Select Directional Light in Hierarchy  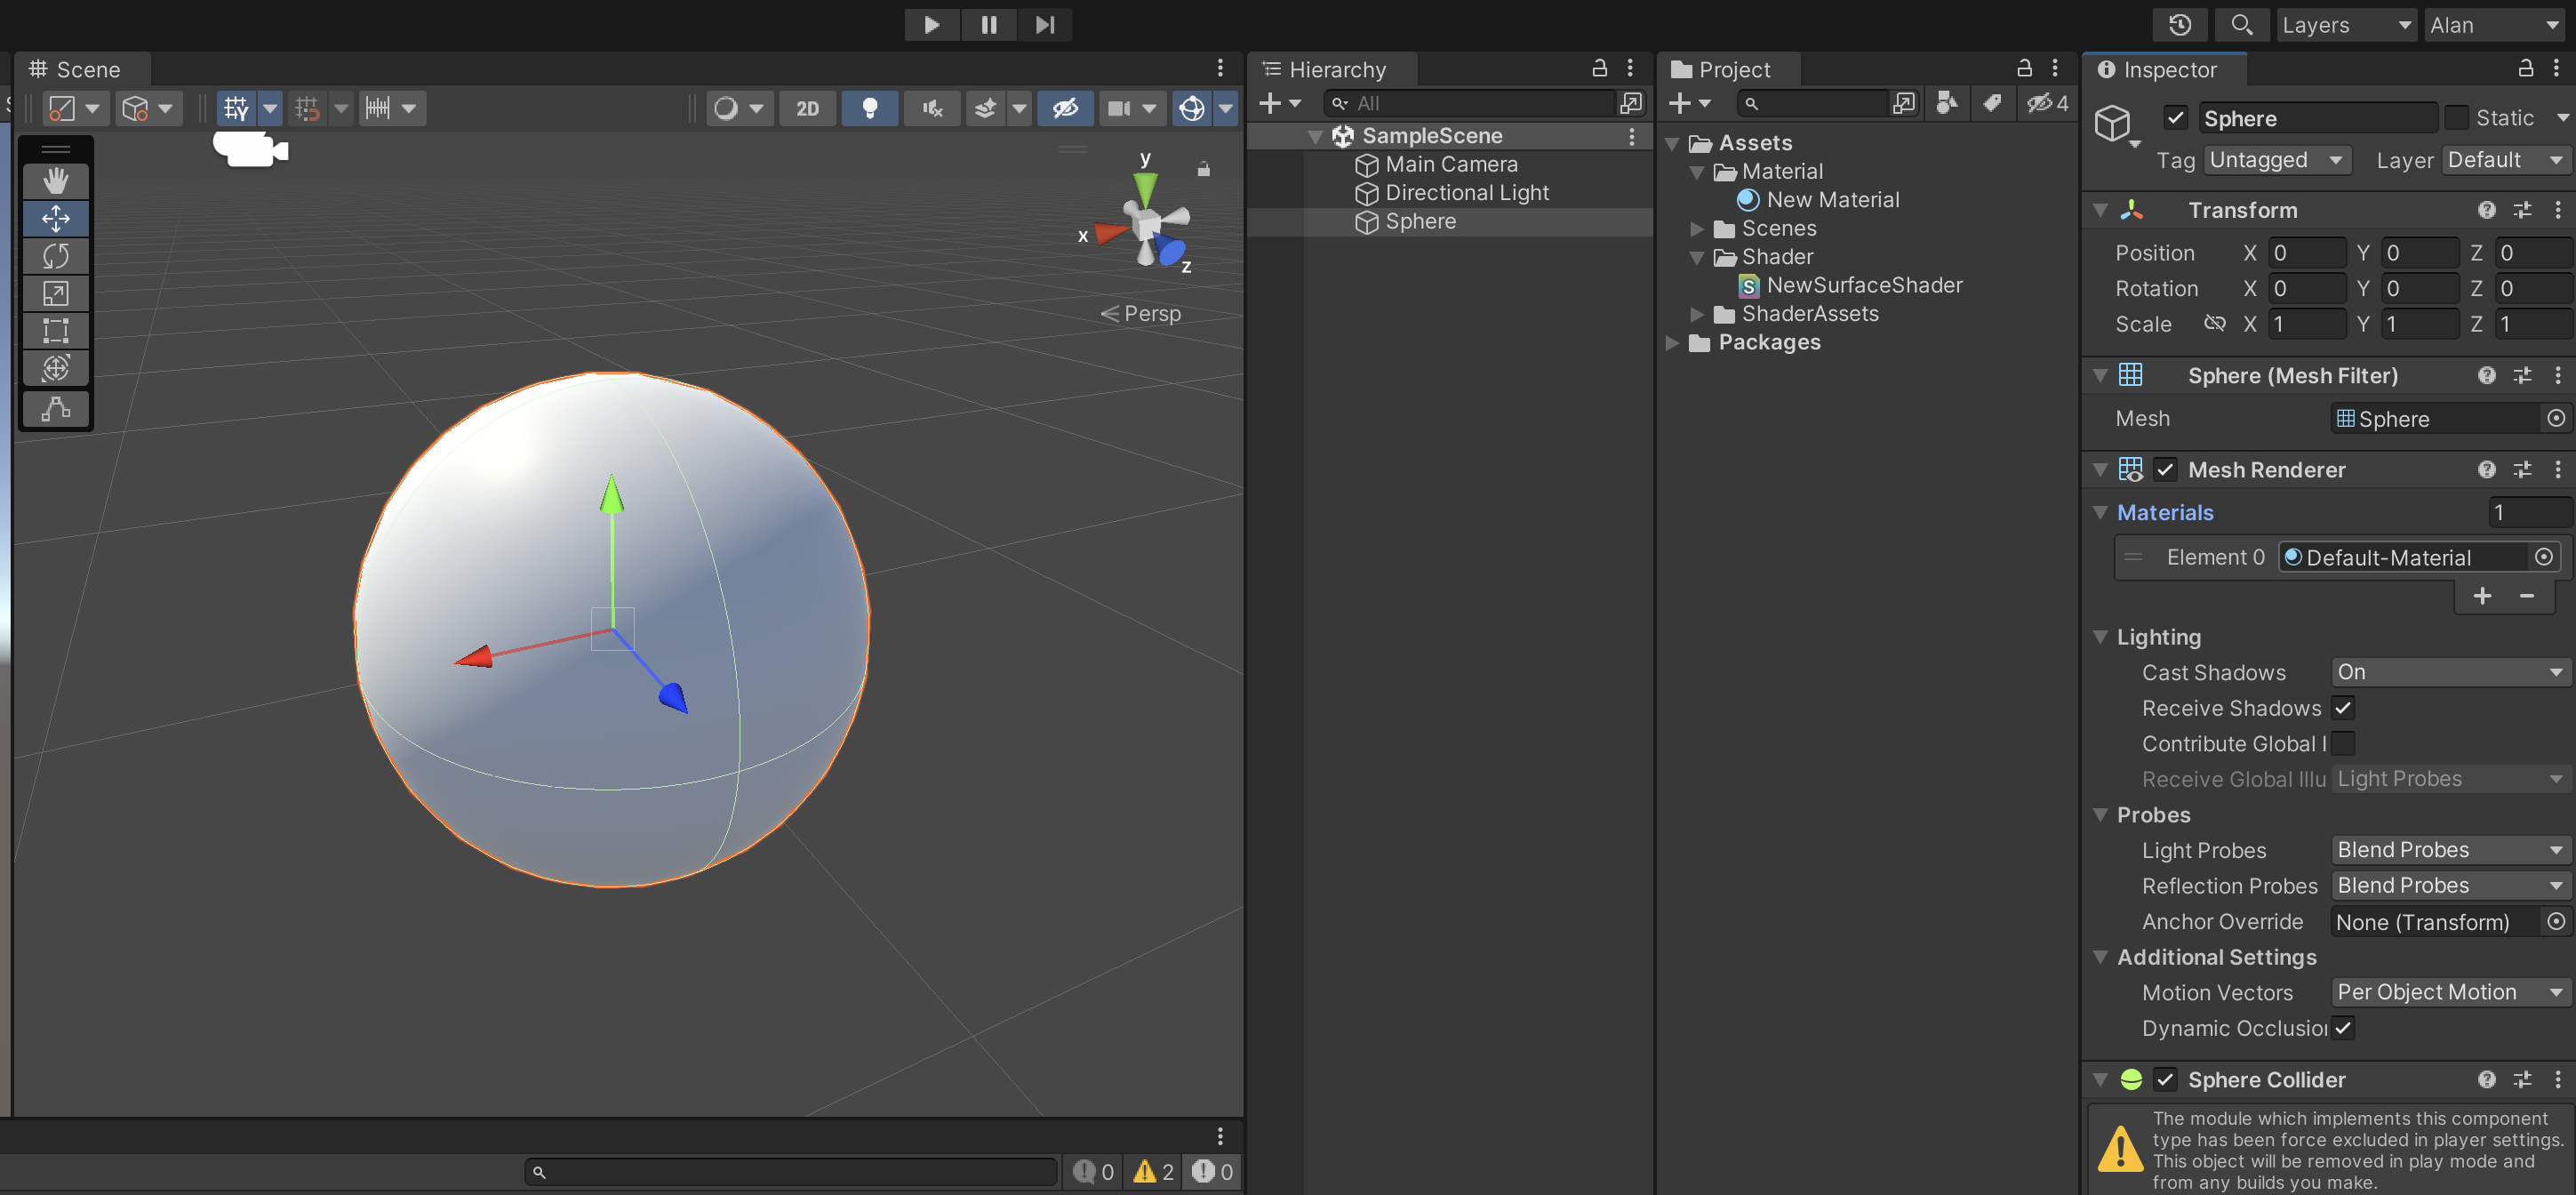pos(1466,193)
